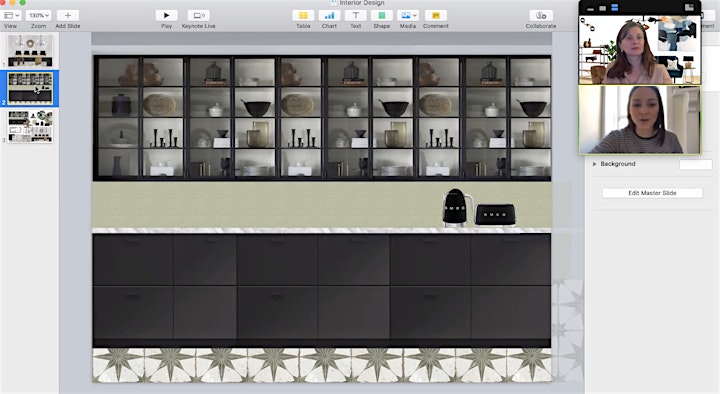
Task: Select slide 1 thumbnail in navigator
Action: pos(30,51)
